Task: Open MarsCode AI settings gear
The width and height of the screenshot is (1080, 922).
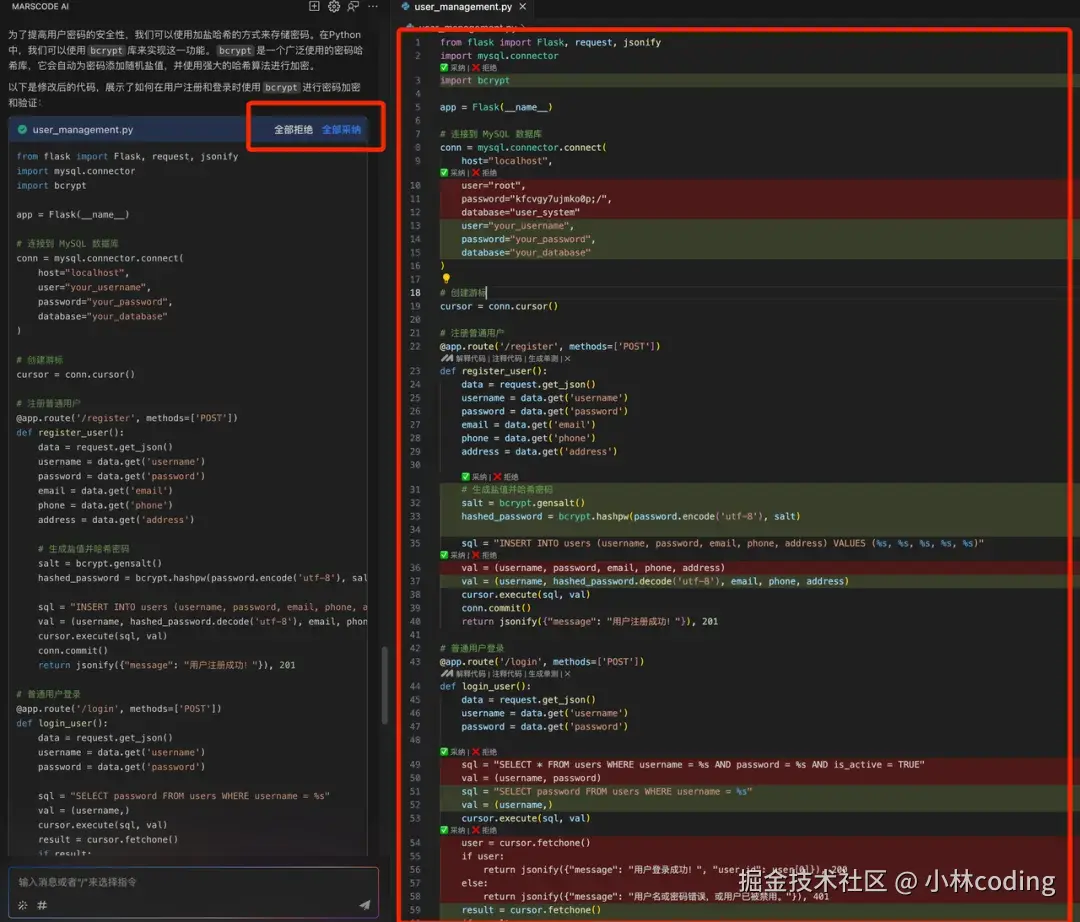Action: click(x=333, y=6)
